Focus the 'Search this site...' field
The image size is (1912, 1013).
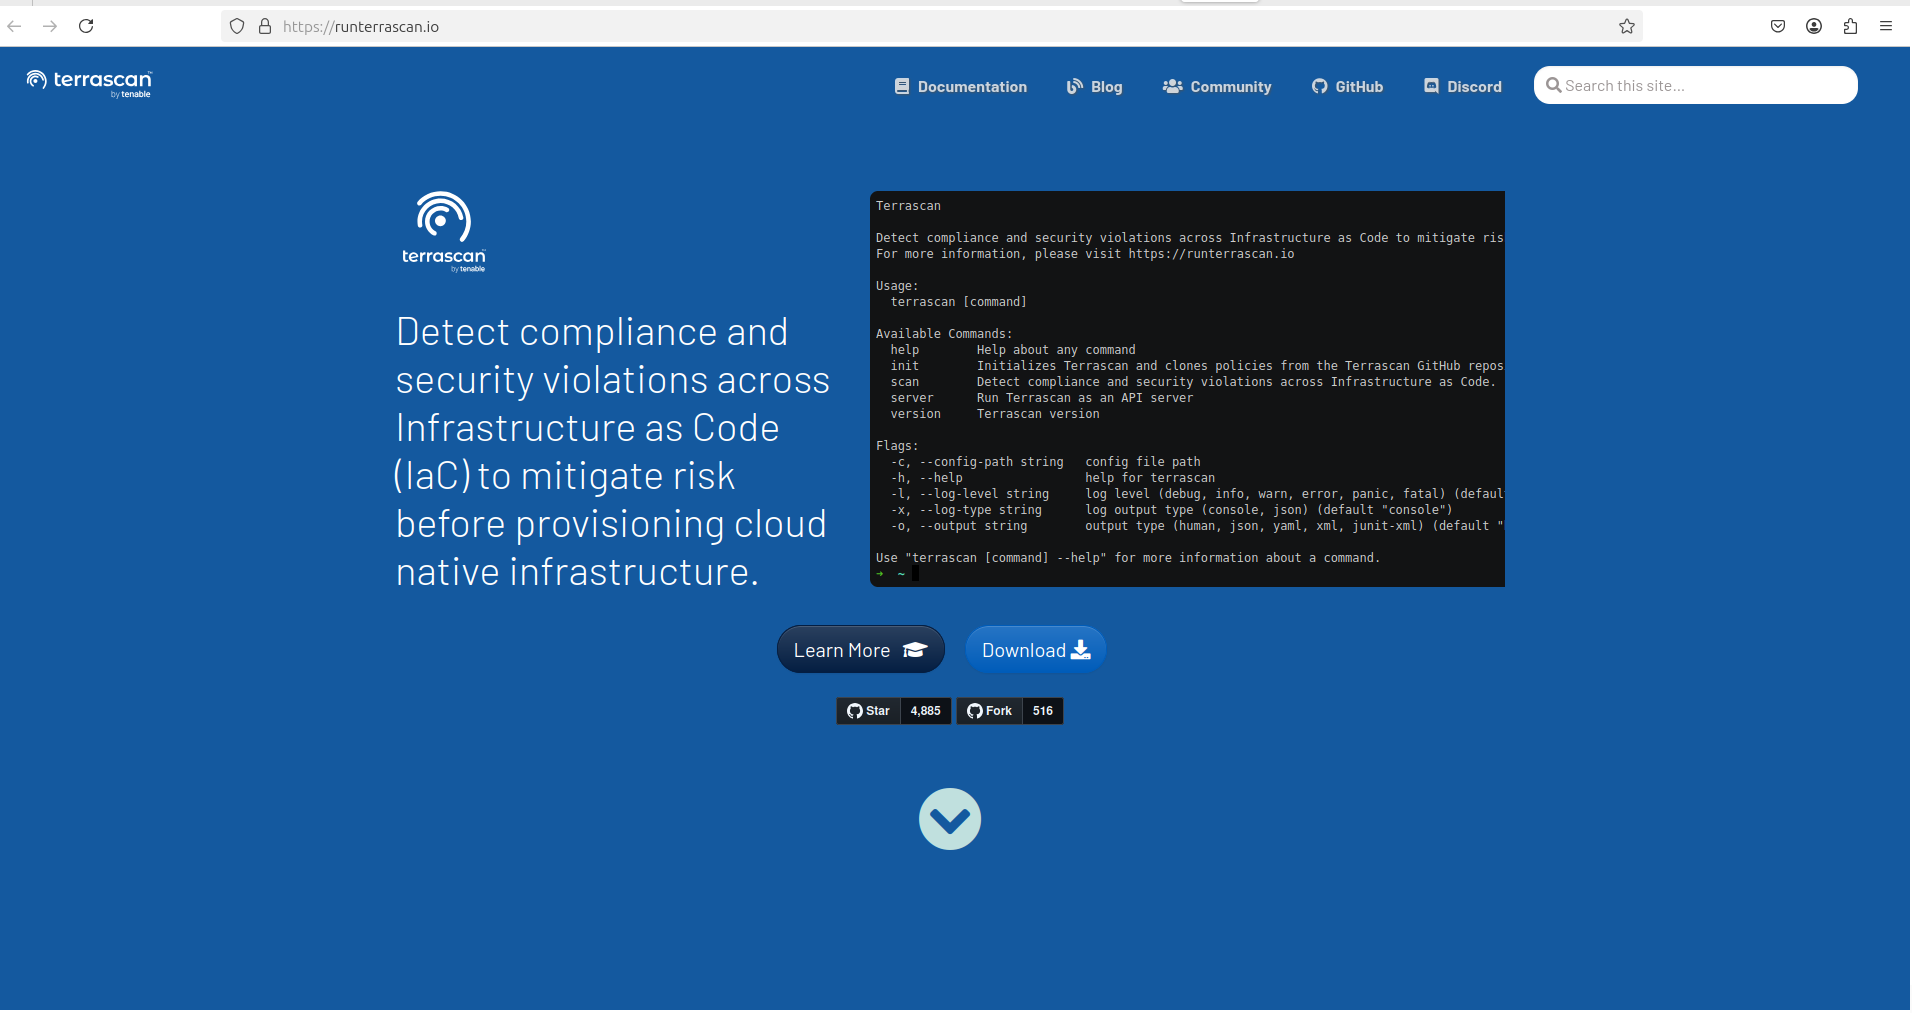coord(1696,86)
